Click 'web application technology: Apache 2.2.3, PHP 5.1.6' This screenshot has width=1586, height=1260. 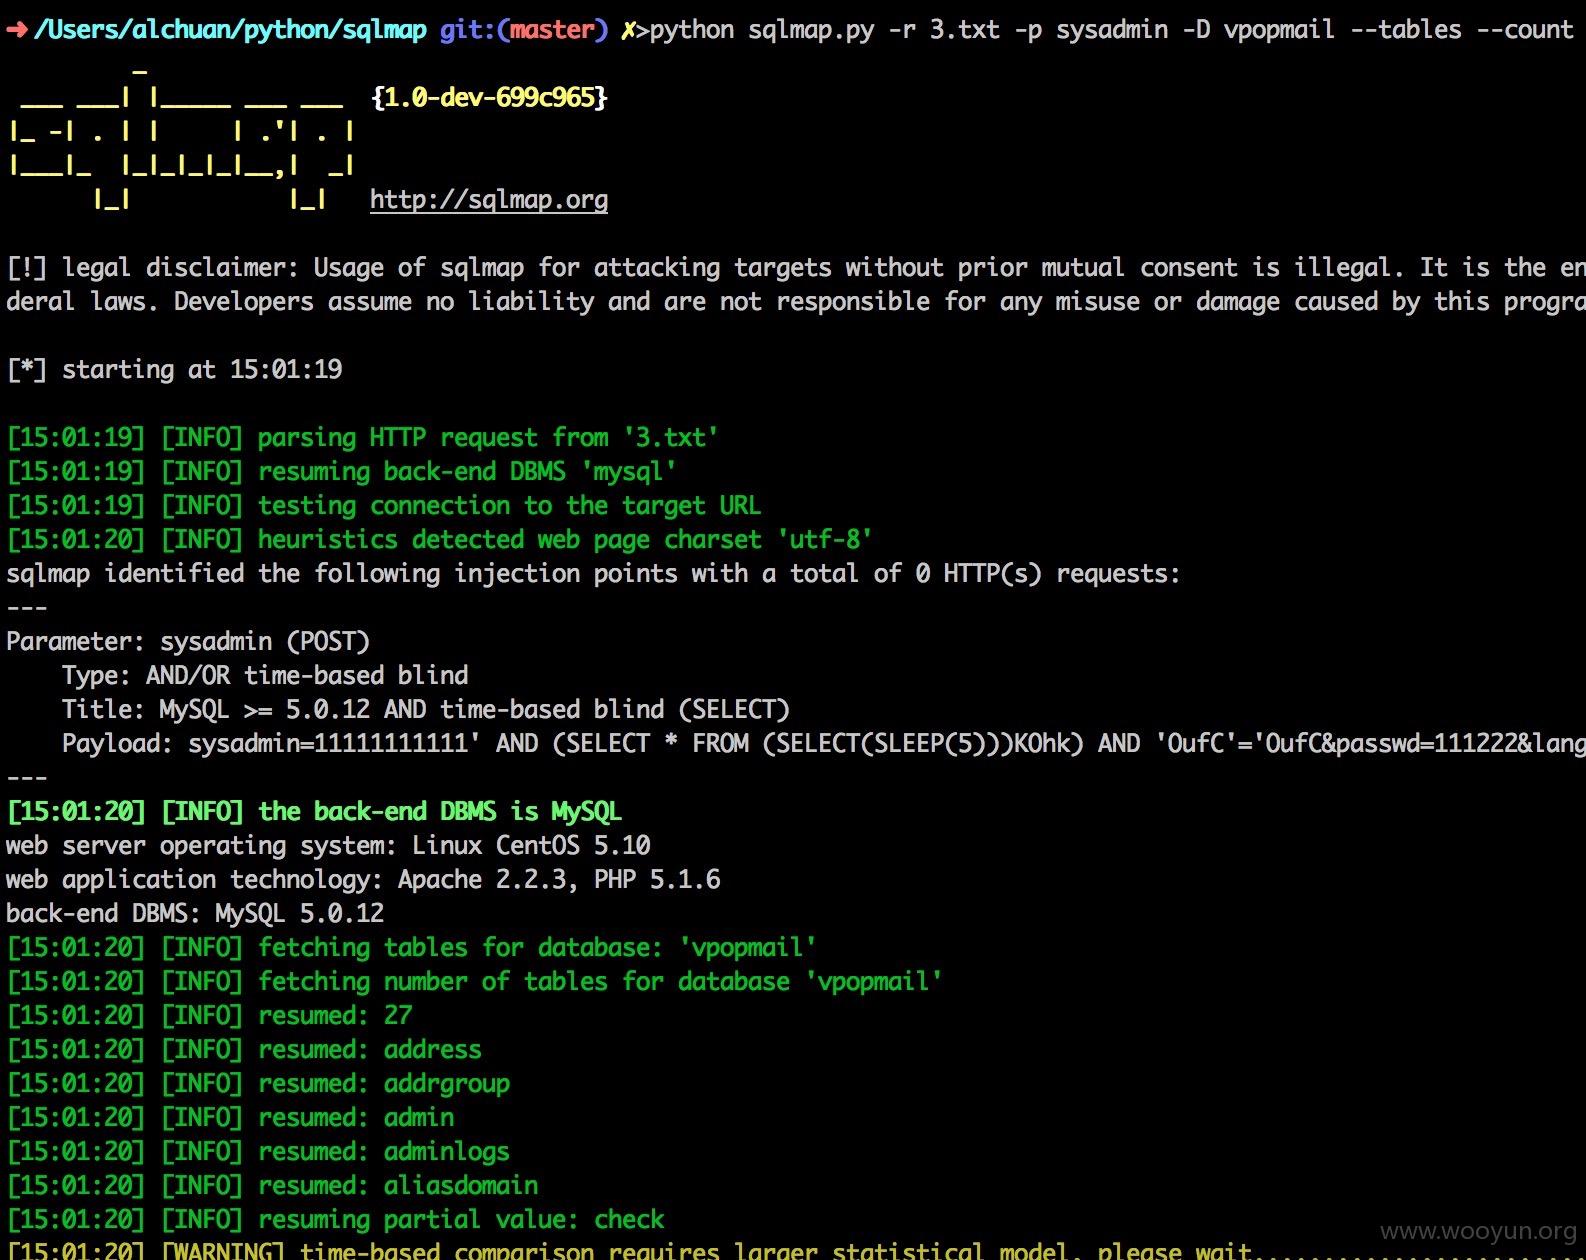pyautogui.click(x=363, y=880)
